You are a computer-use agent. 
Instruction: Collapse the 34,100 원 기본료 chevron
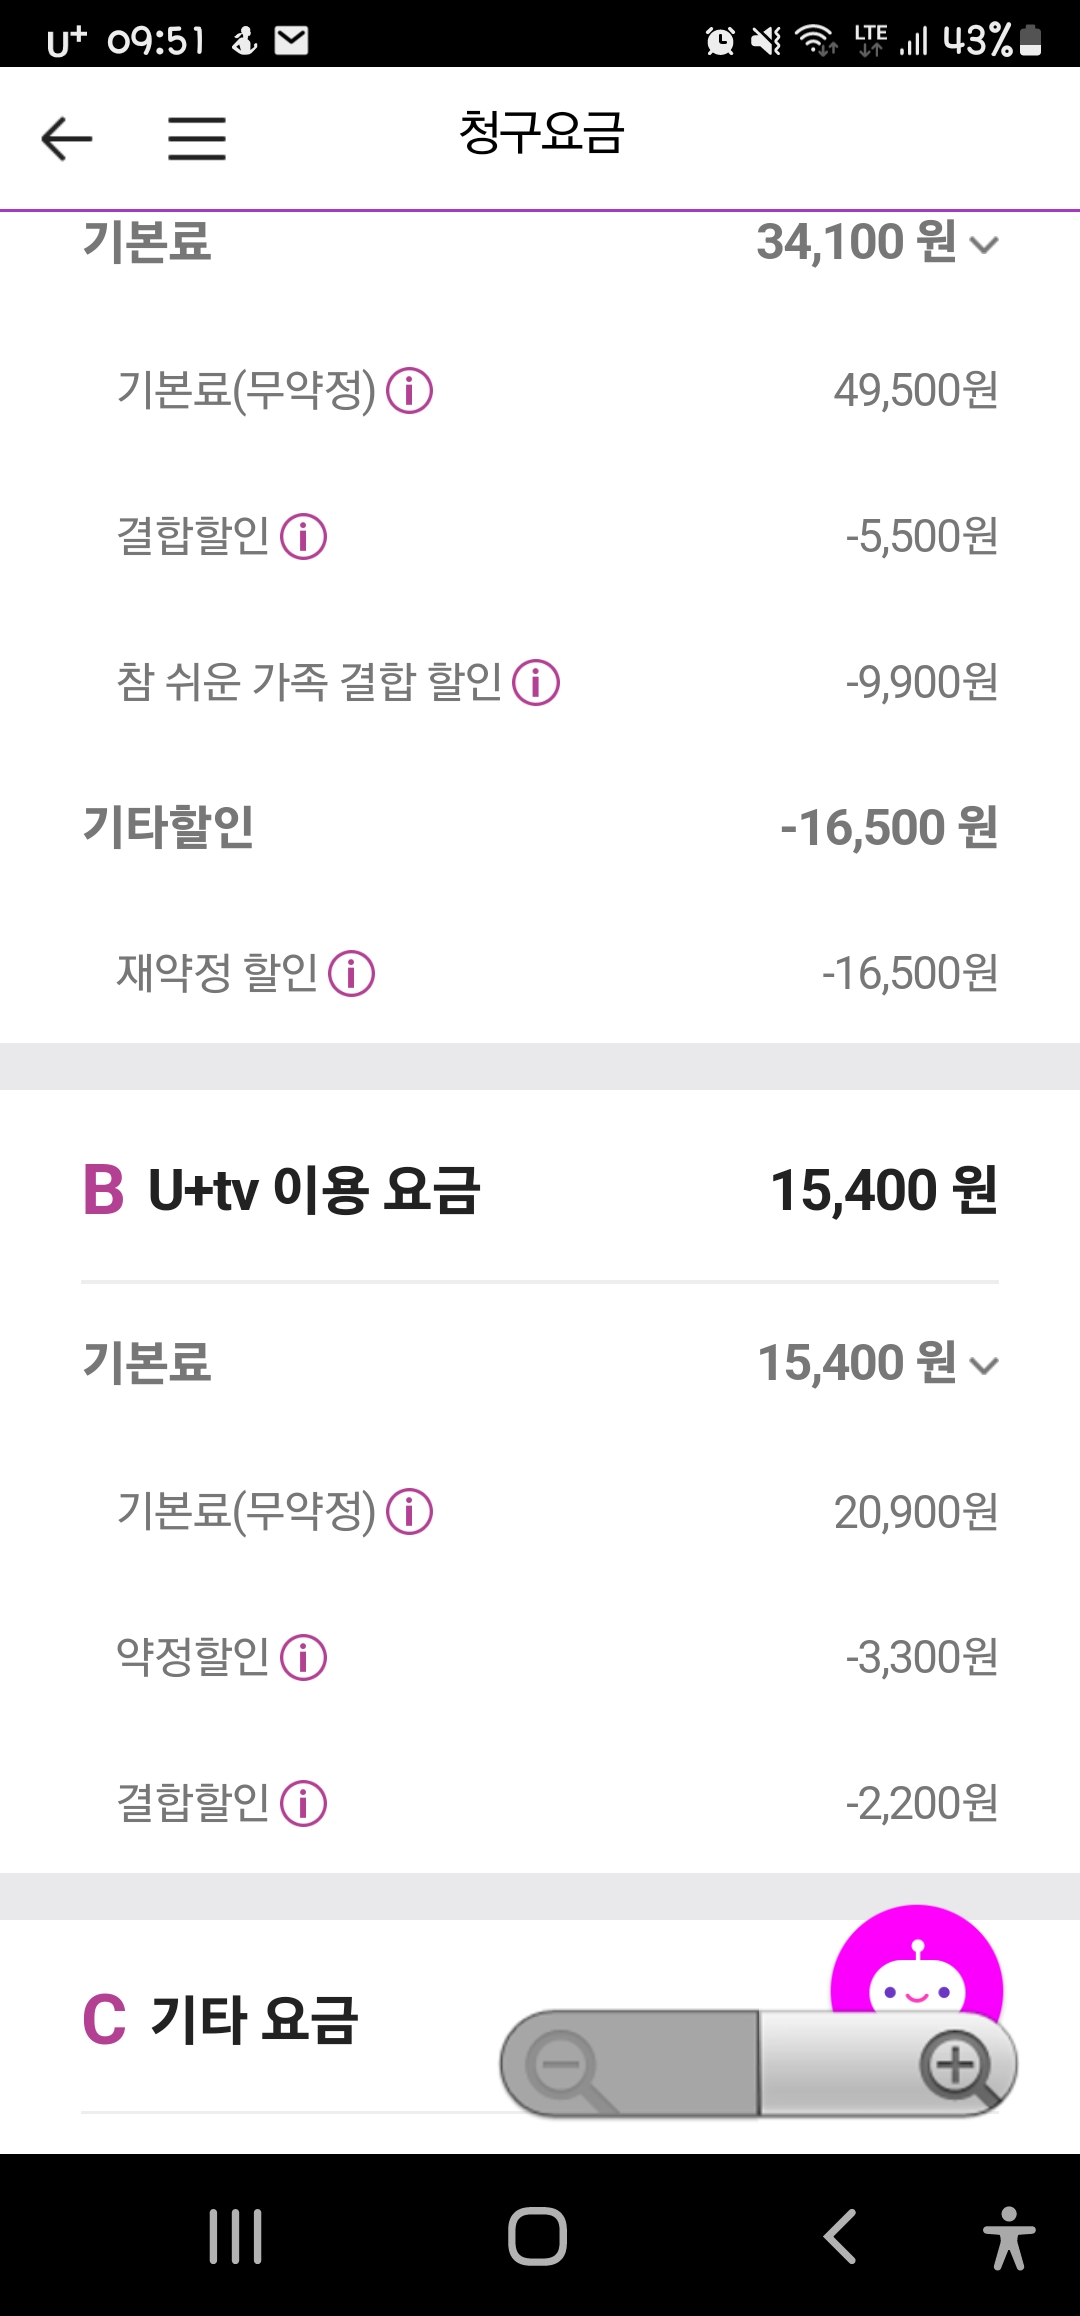(x=985, y=245)
